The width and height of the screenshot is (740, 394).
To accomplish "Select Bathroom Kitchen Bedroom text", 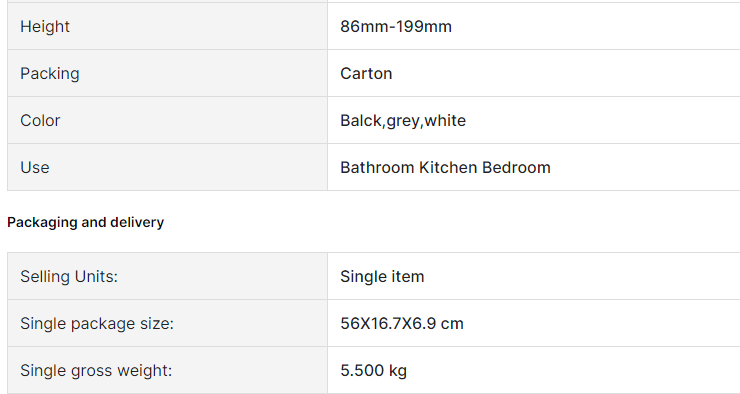I will pos(445,168).
